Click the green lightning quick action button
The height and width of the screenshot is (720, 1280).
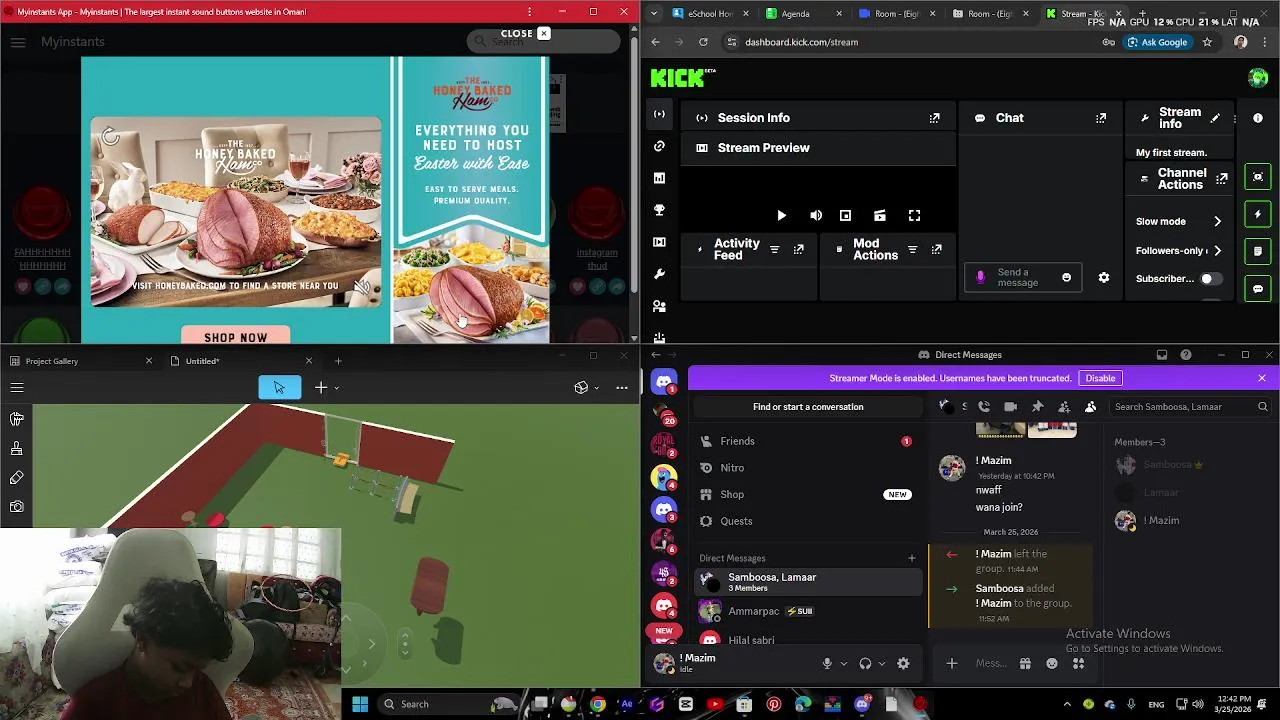[1258, 214]
